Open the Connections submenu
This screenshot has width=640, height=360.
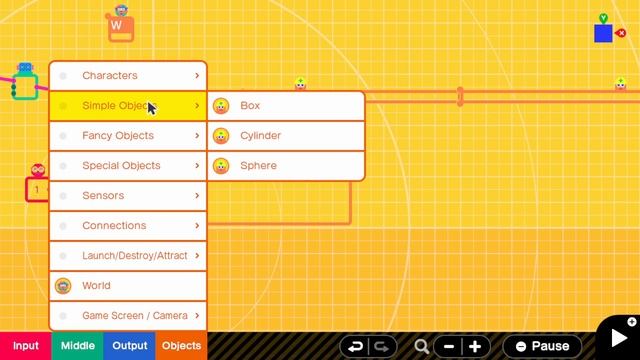pos(128,226)
